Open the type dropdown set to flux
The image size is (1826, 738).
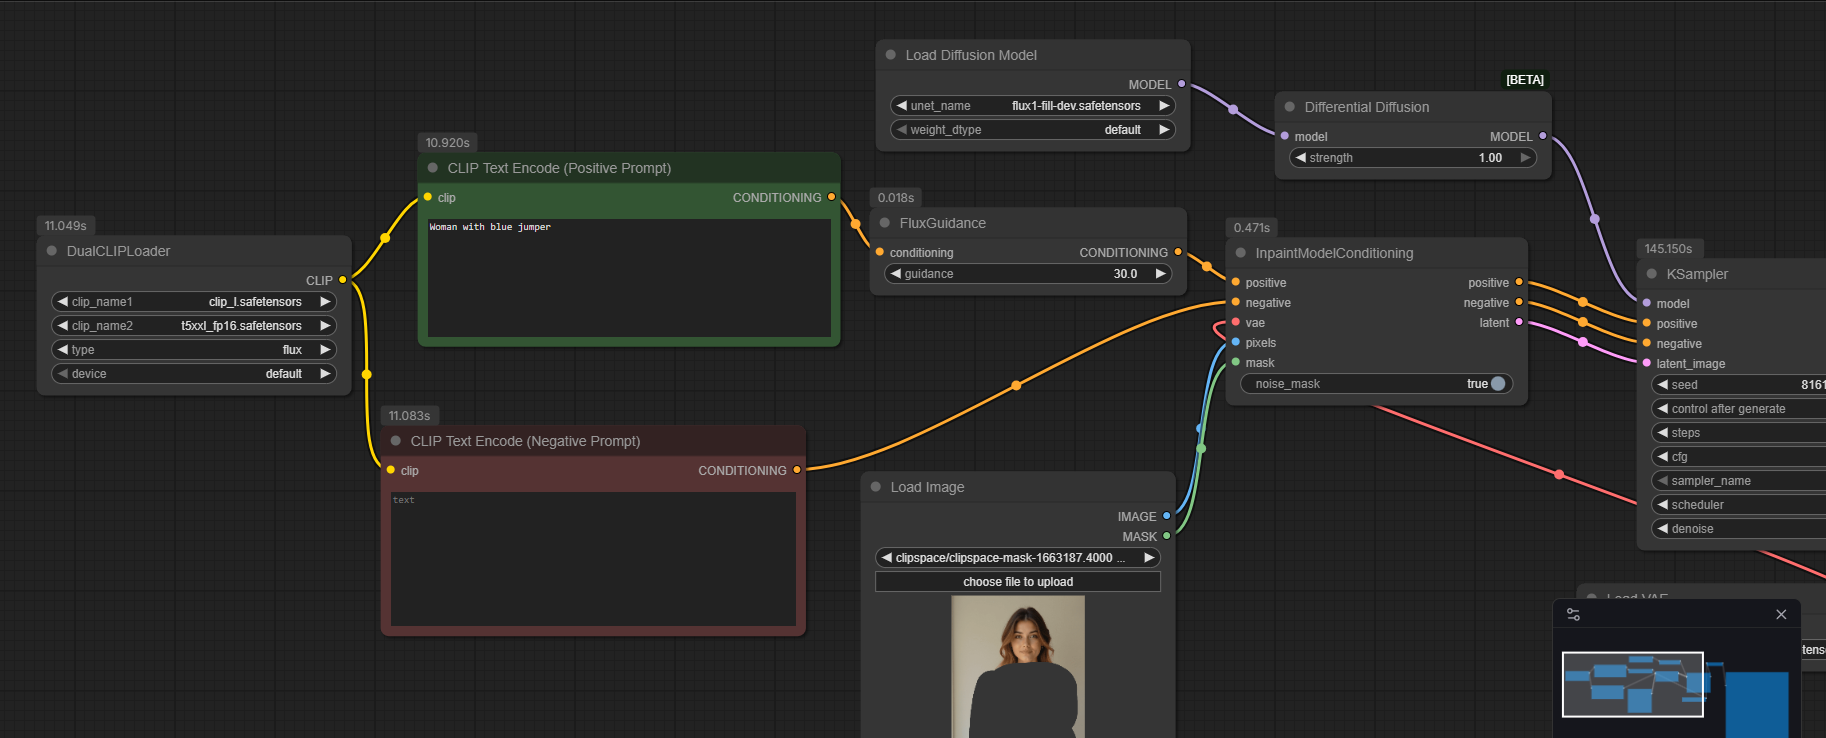click(194, 350)
